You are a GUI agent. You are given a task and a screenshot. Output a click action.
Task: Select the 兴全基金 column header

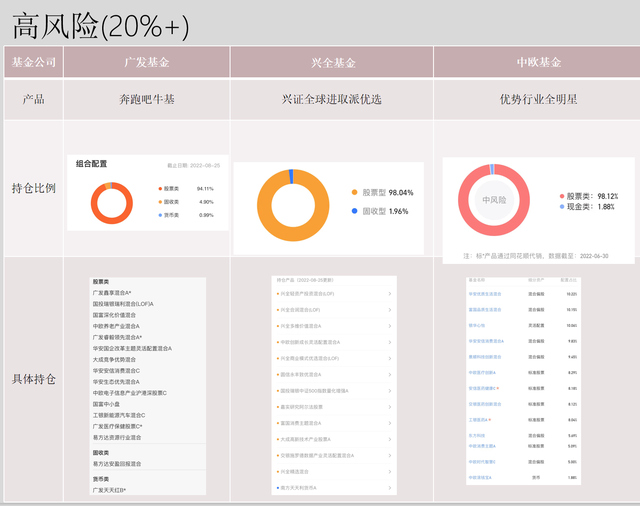click(x=332, y=62)
